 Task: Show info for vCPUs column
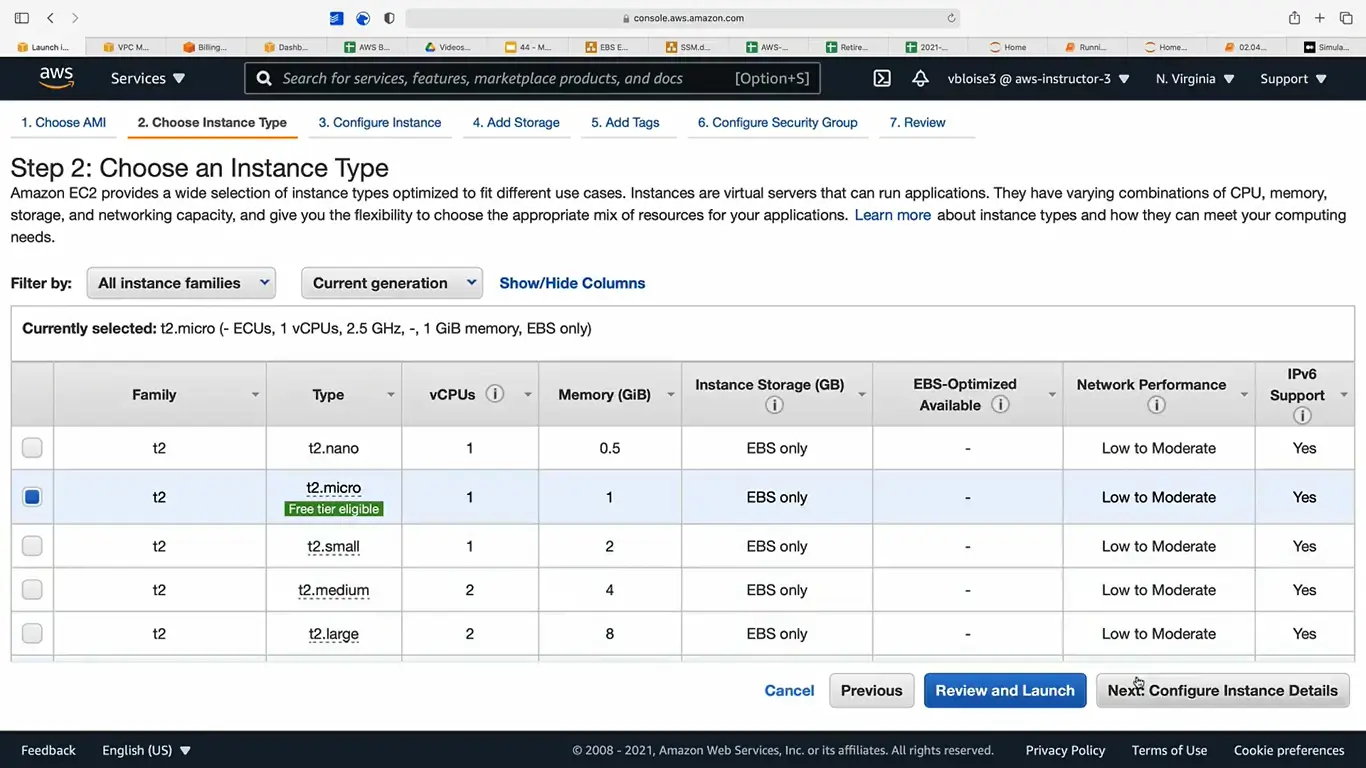click(495, 394)
